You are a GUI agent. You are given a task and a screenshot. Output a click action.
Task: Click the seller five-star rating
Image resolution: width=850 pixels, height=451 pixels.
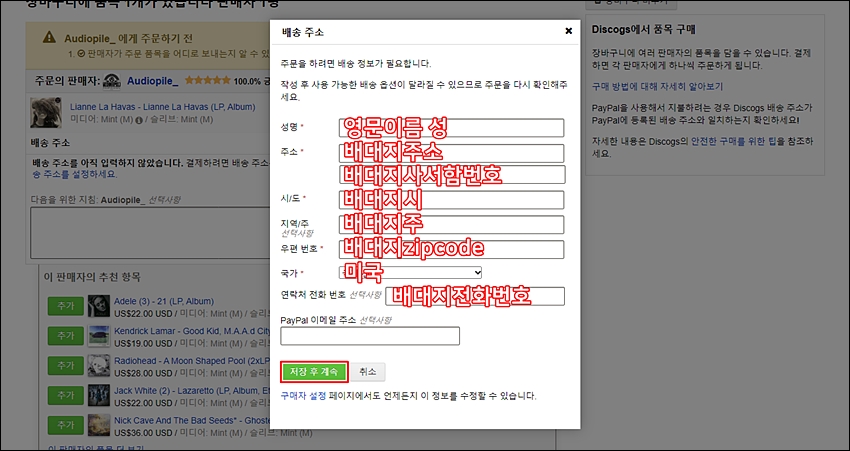pos(208,81)
